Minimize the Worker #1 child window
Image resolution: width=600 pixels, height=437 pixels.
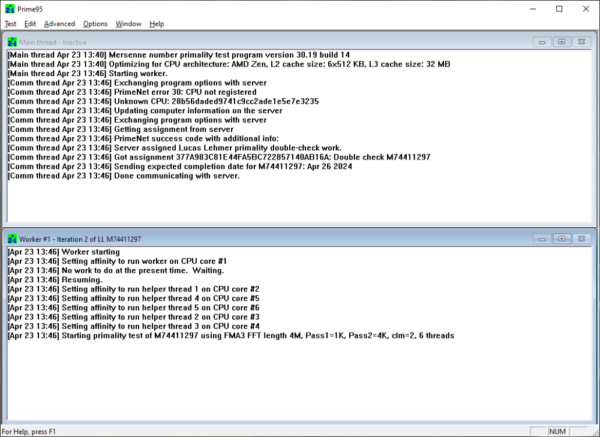click(x=542, y=239)
